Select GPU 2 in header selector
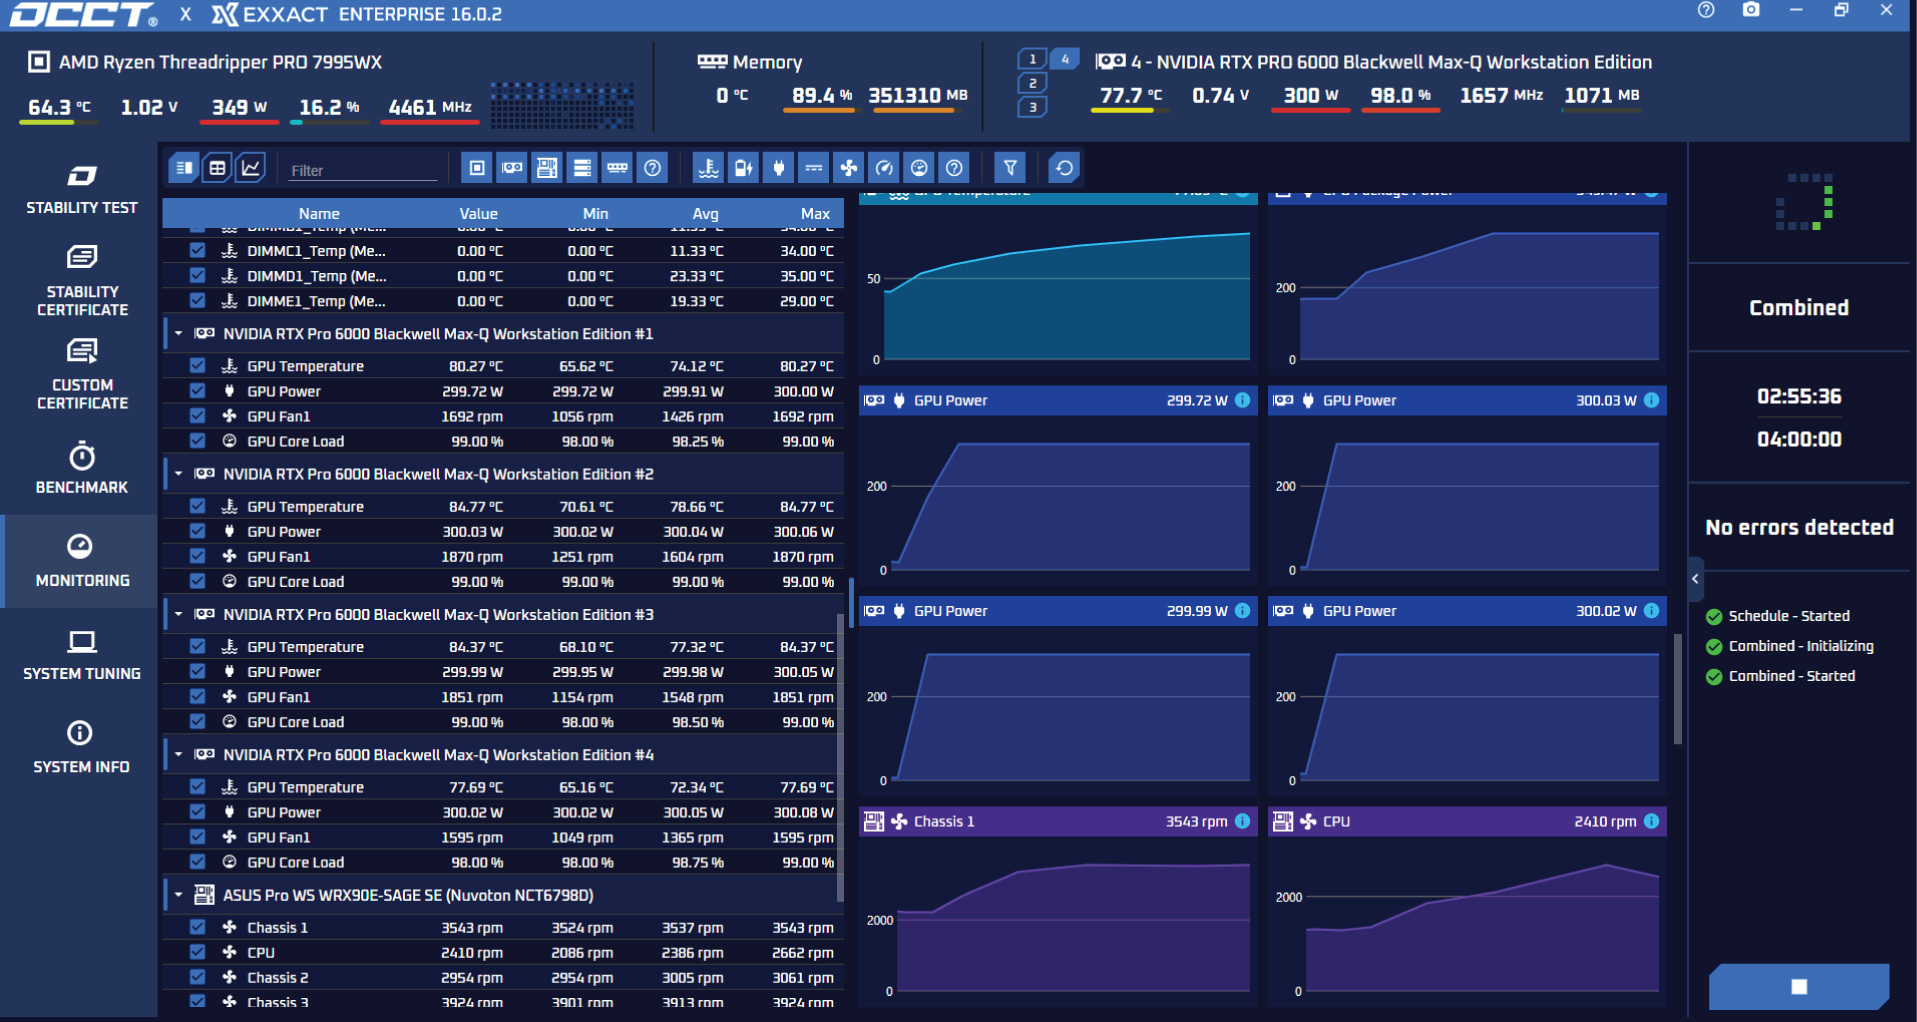The image size is (1917, 1022). 1032,83
